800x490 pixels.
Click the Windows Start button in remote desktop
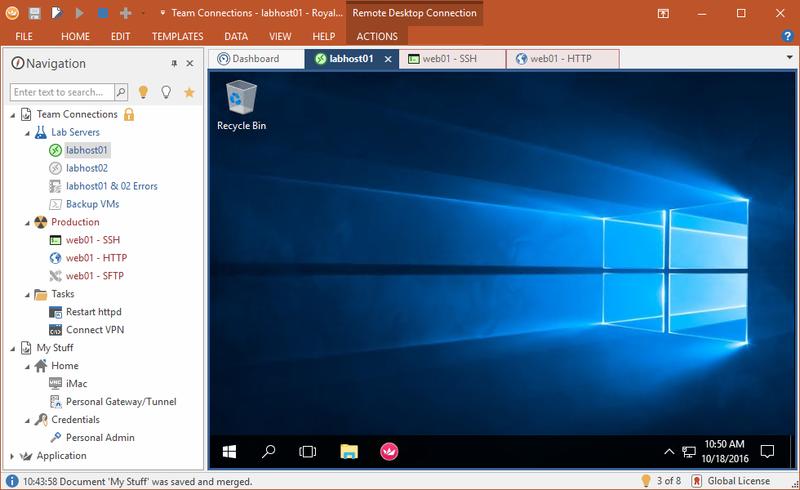228,451
